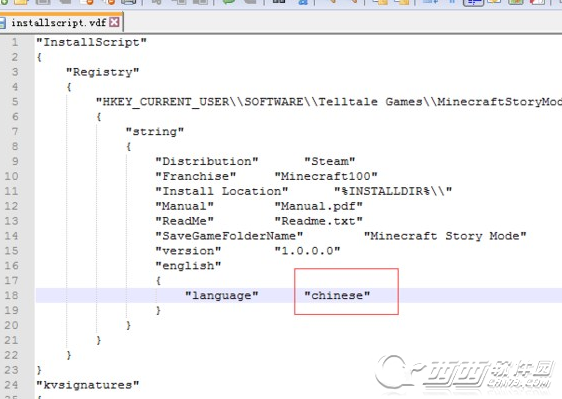The height and width of the screenshot is (399, 562).
Task: Click the "Registry" key on line 3
Action: [103, 72]
